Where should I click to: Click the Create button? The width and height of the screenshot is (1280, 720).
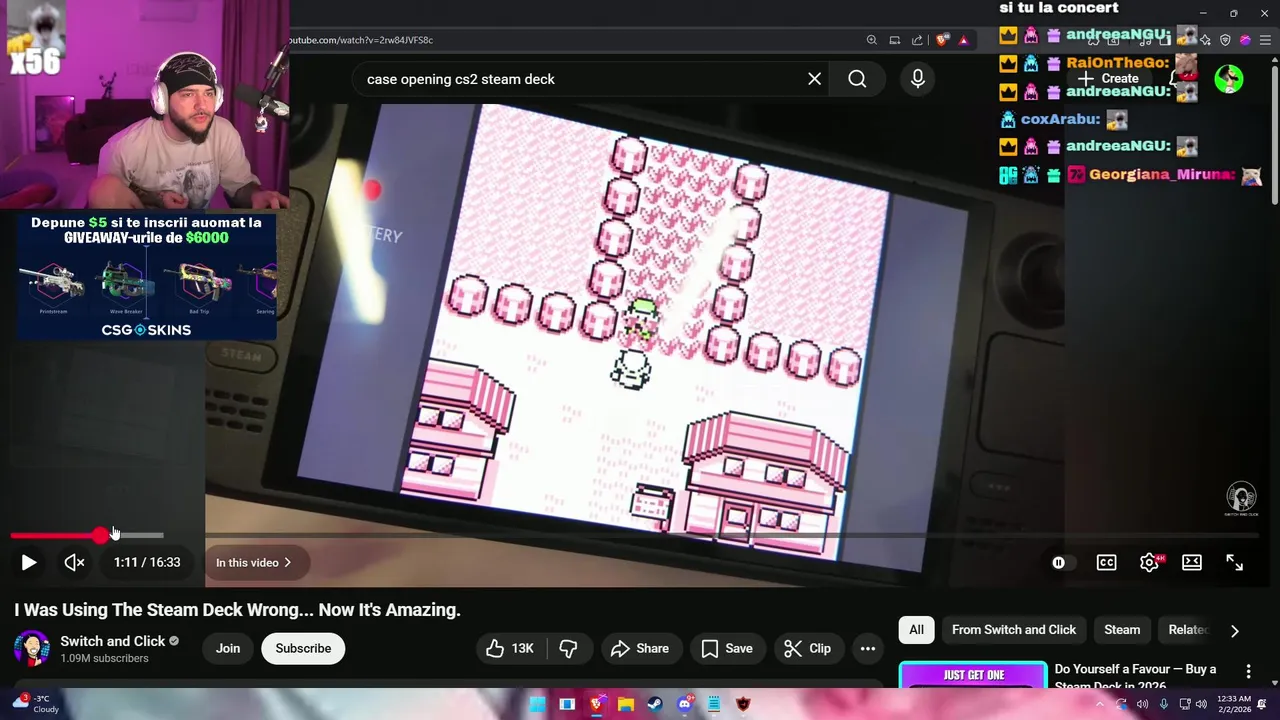tap(1109, 78)
